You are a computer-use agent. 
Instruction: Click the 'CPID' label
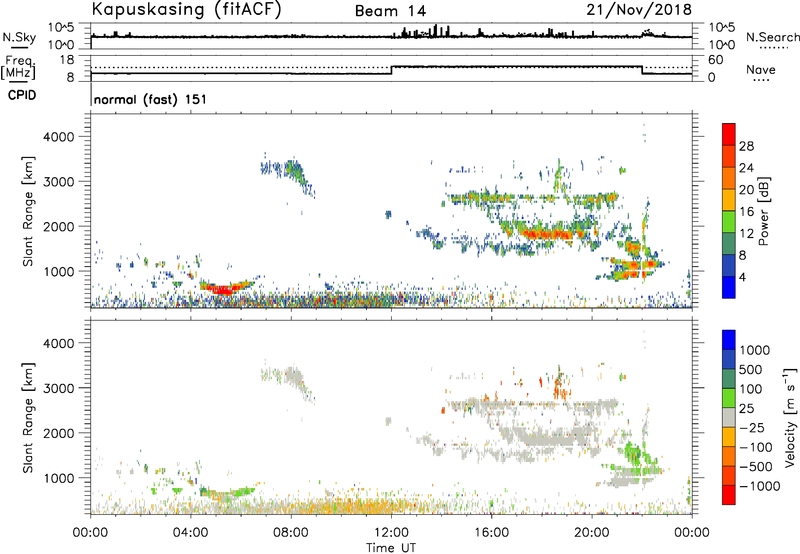pyautogui.click(x=22, y=95)
